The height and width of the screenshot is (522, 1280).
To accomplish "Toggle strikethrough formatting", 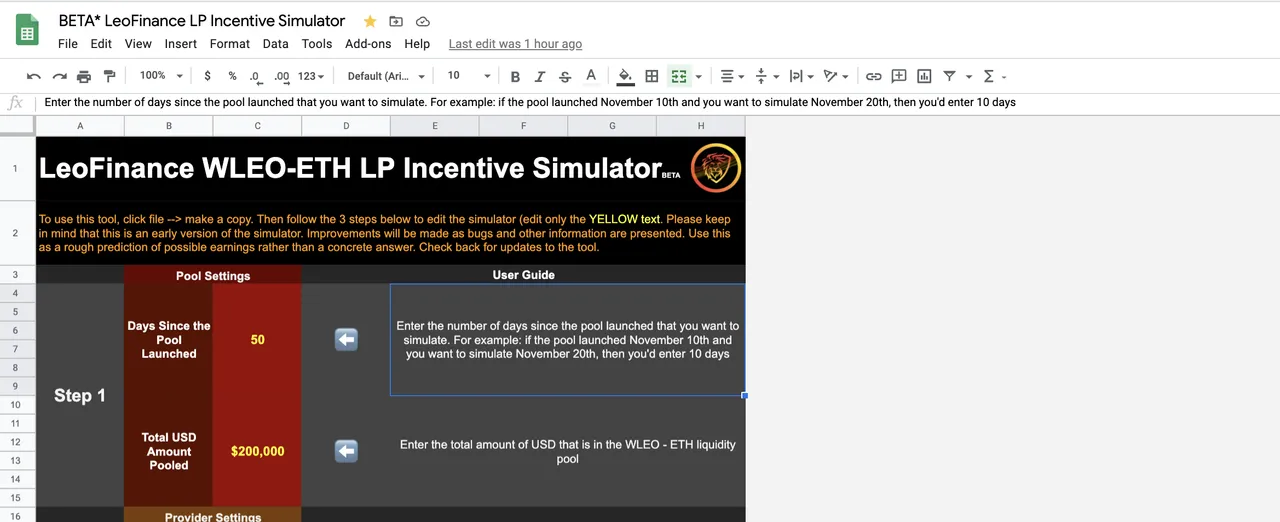I will pos(565,76).
